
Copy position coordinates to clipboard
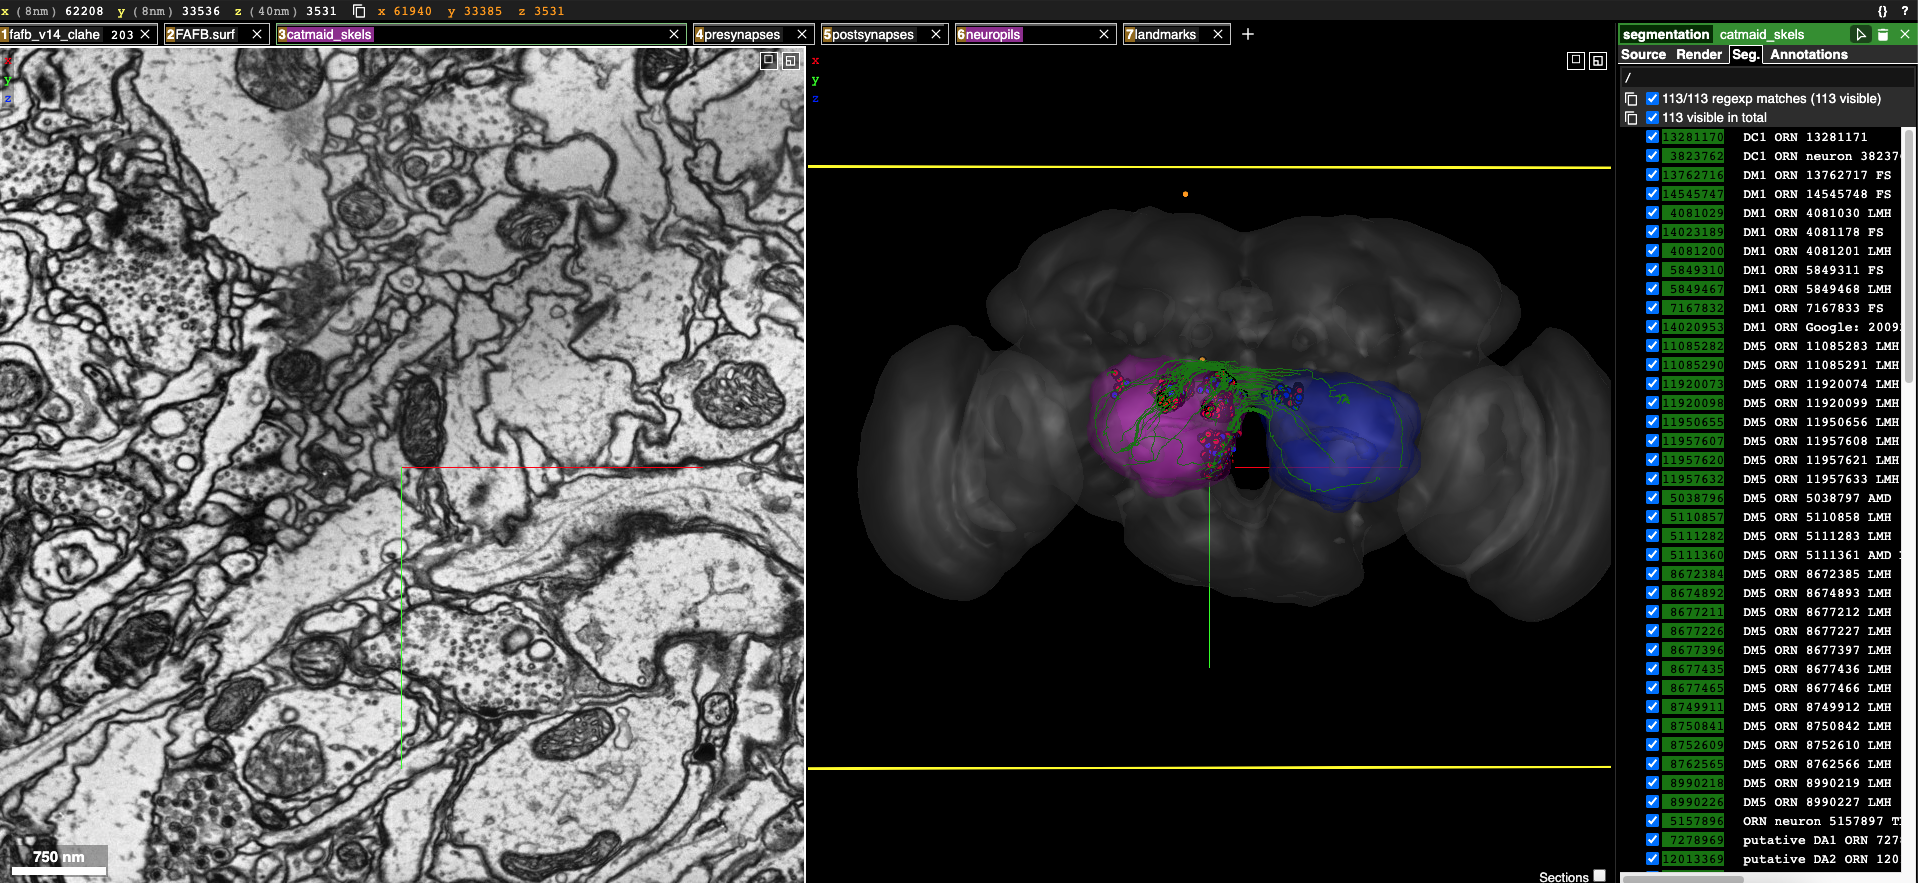pos(359,11)
